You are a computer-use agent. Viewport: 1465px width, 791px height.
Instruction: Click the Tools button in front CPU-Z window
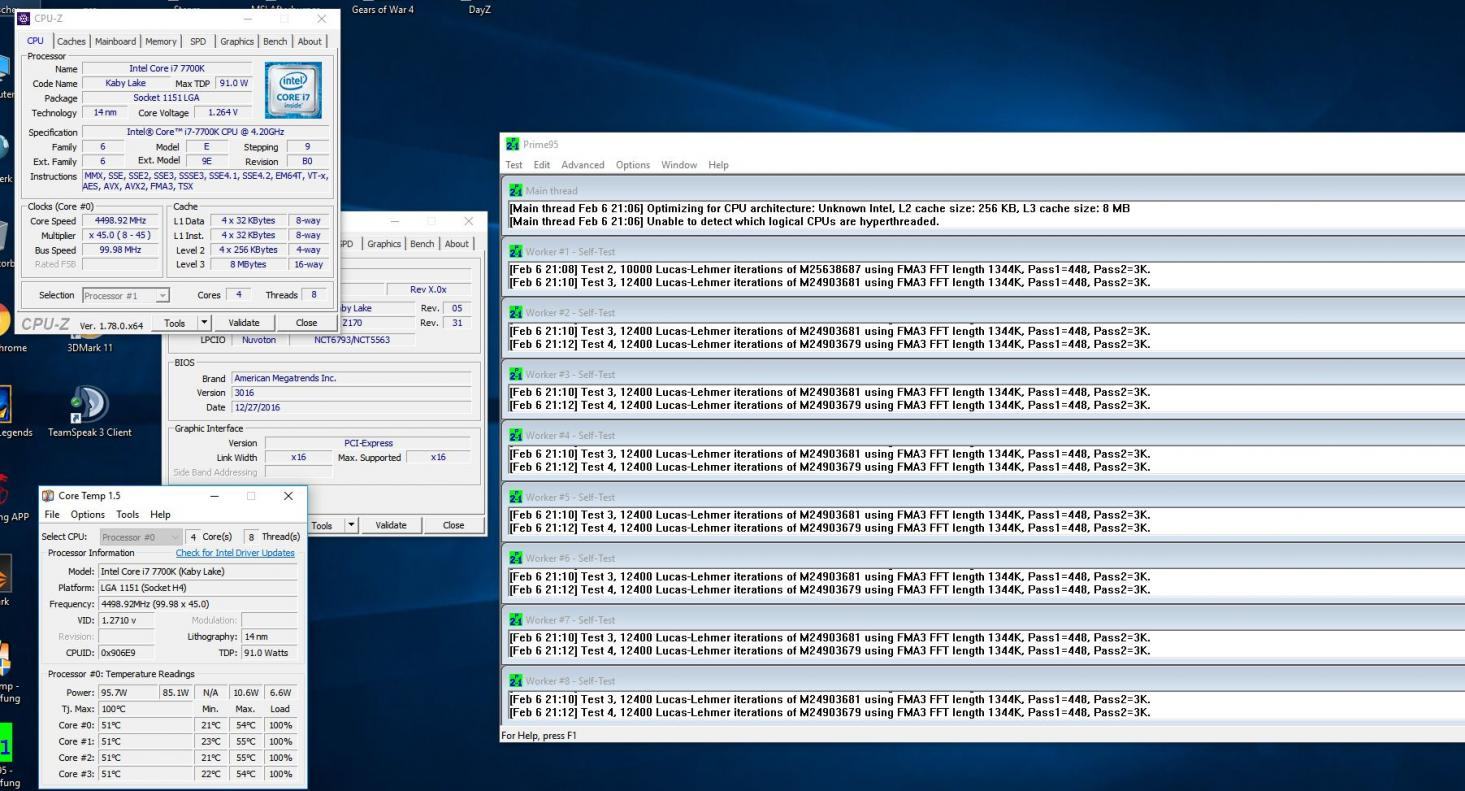coord(175,323)
